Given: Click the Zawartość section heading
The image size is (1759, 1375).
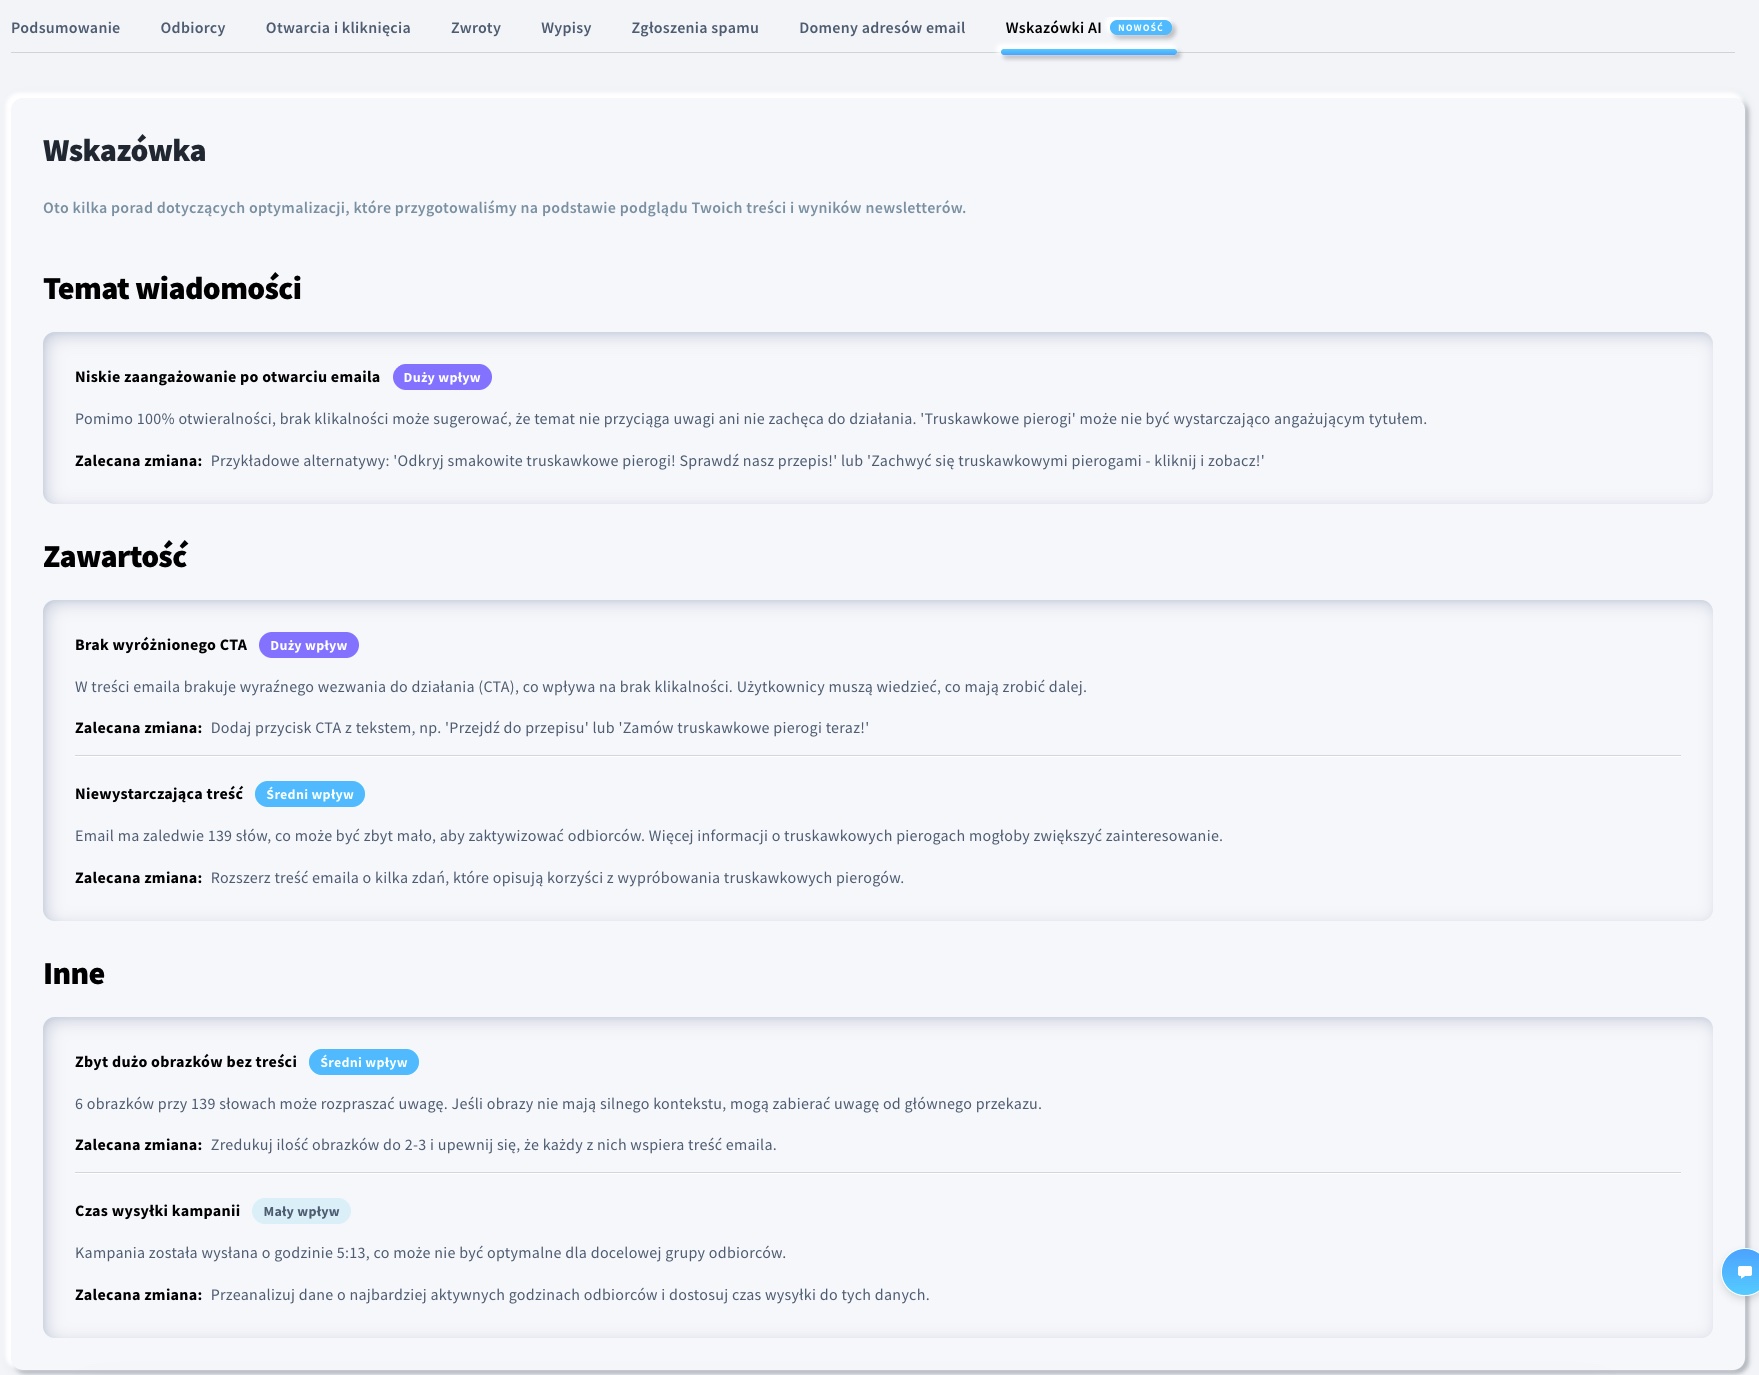Looking at the screenshot, I should coord(115,557).
